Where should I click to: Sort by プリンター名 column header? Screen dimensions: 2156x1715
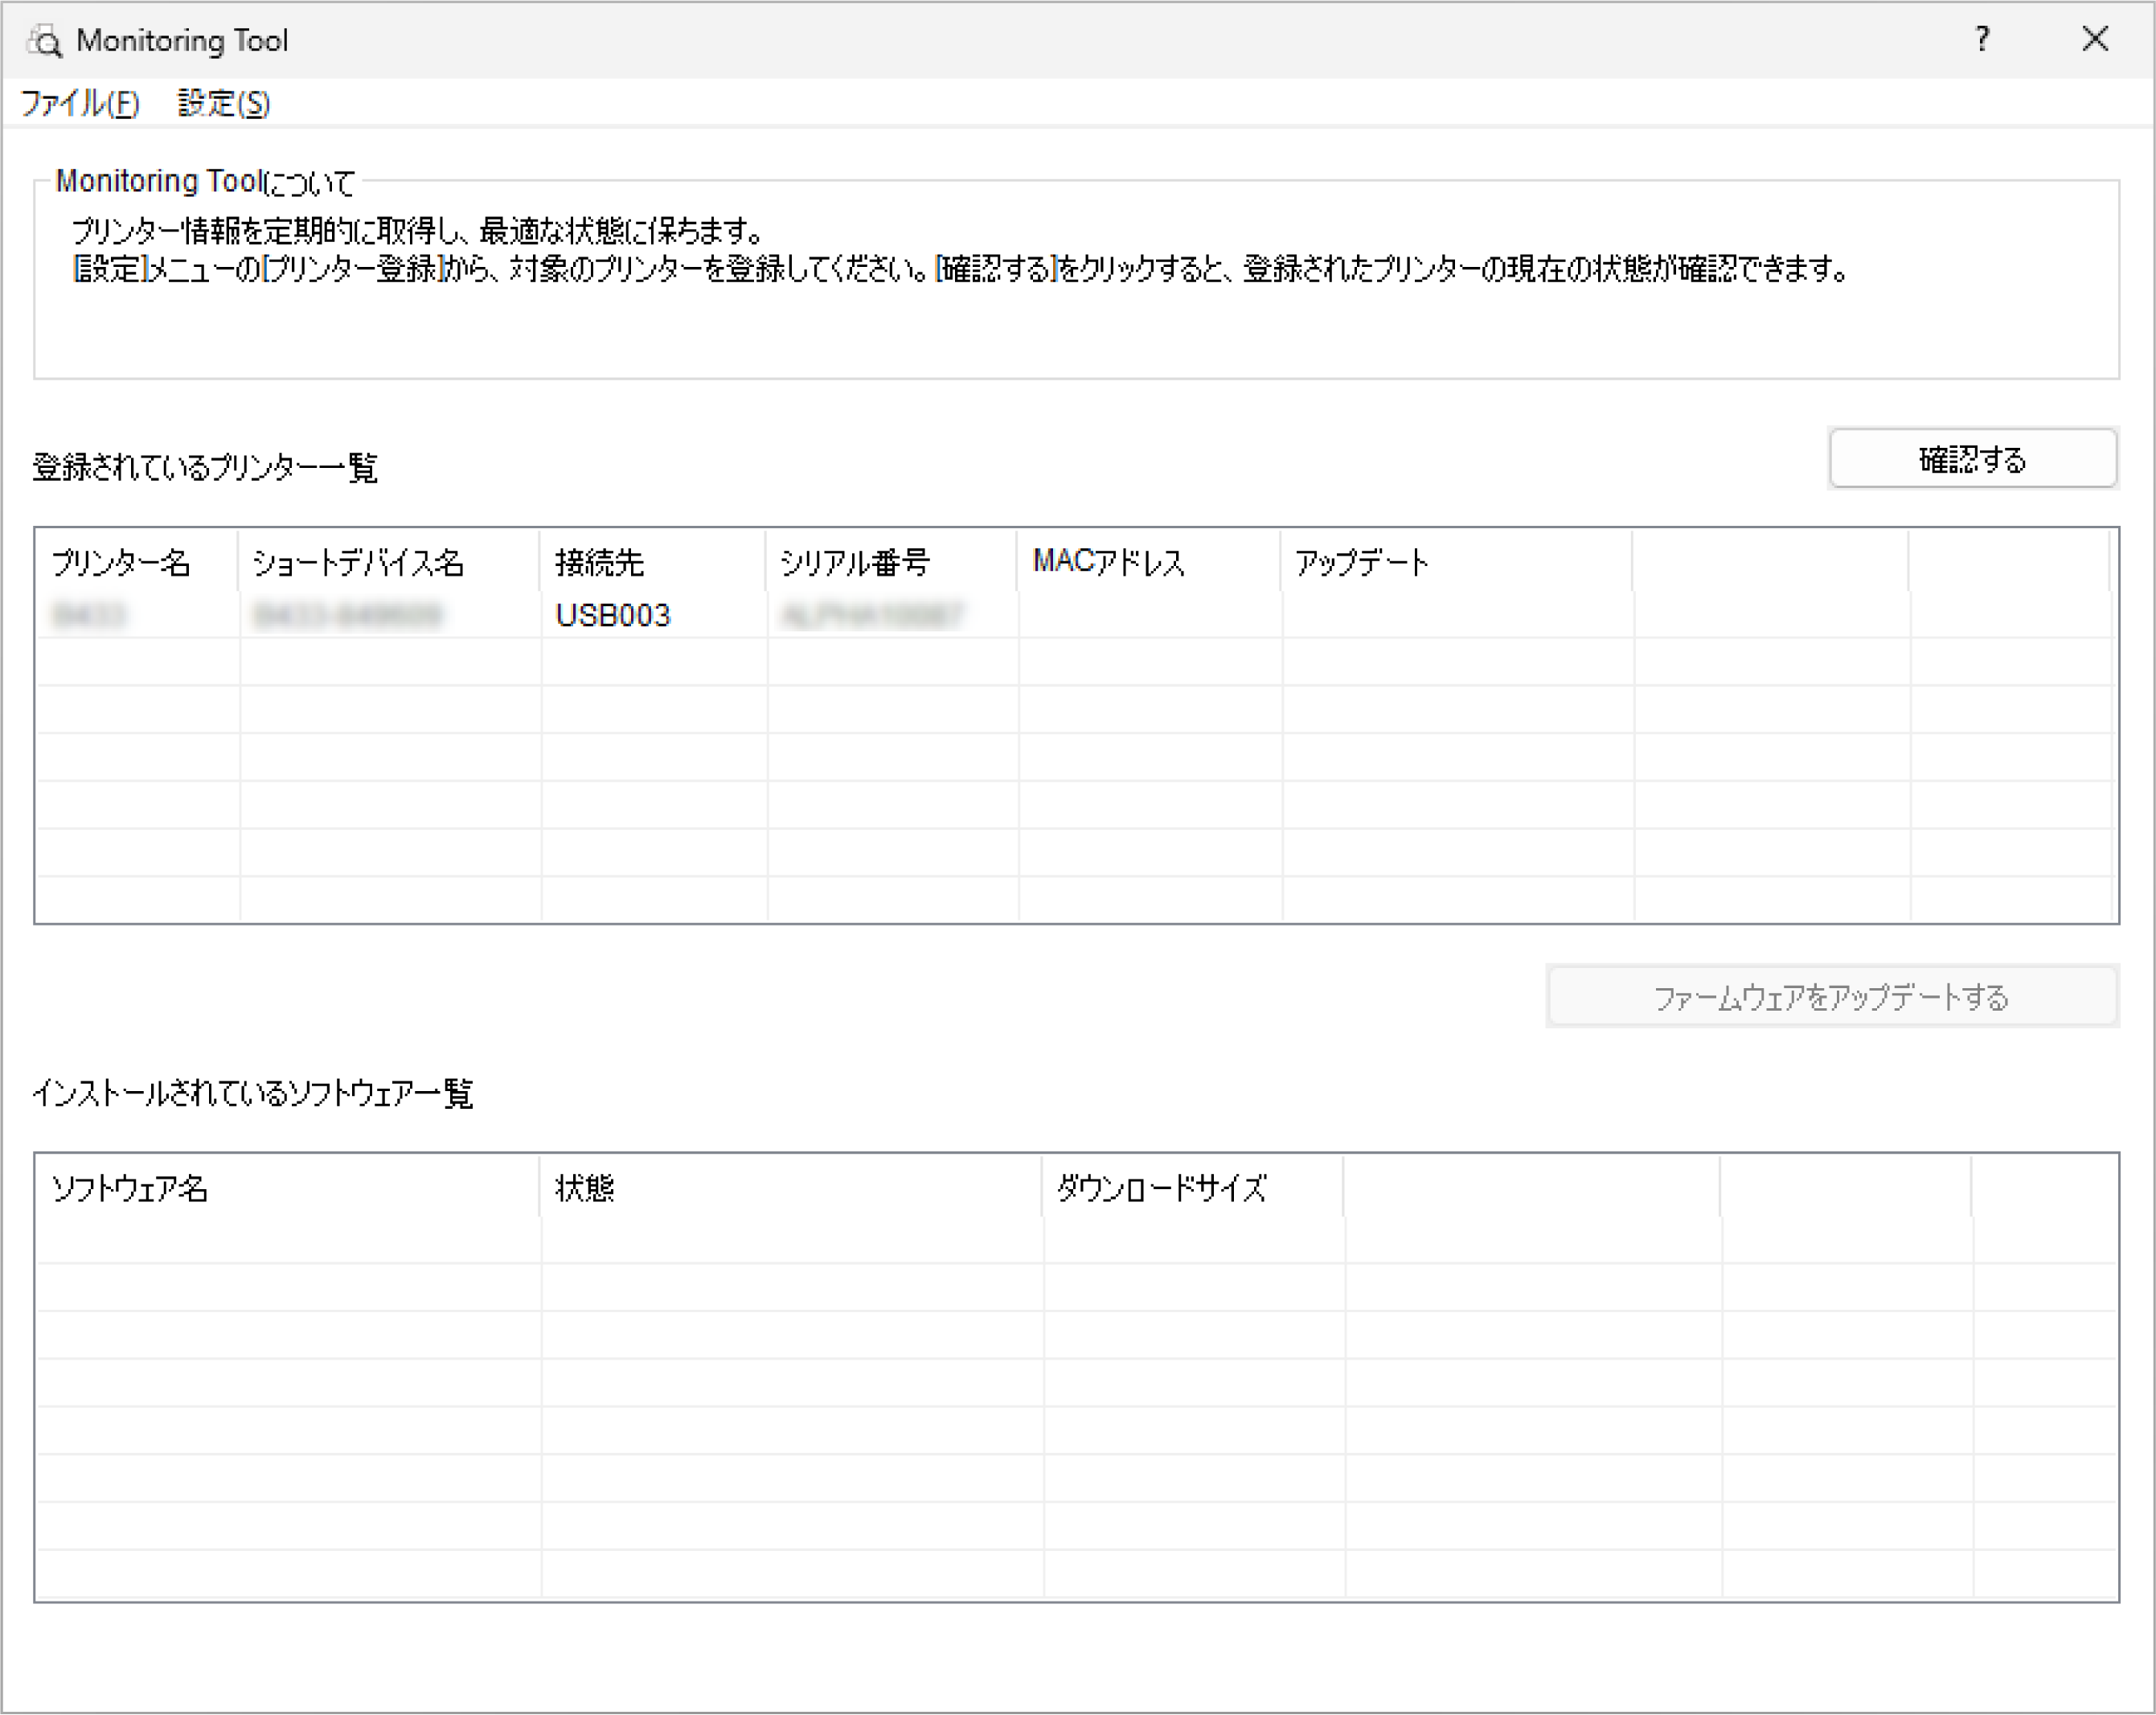point(121,563)
